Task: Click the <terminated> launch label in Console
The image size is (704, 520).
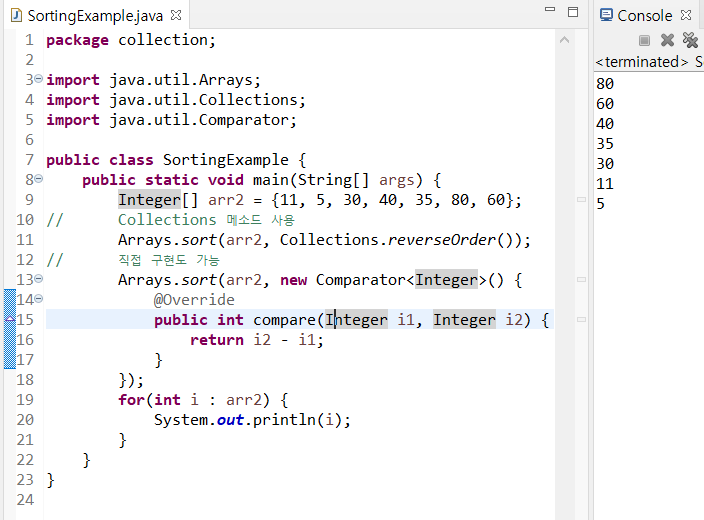Action: tap(642, 62)
